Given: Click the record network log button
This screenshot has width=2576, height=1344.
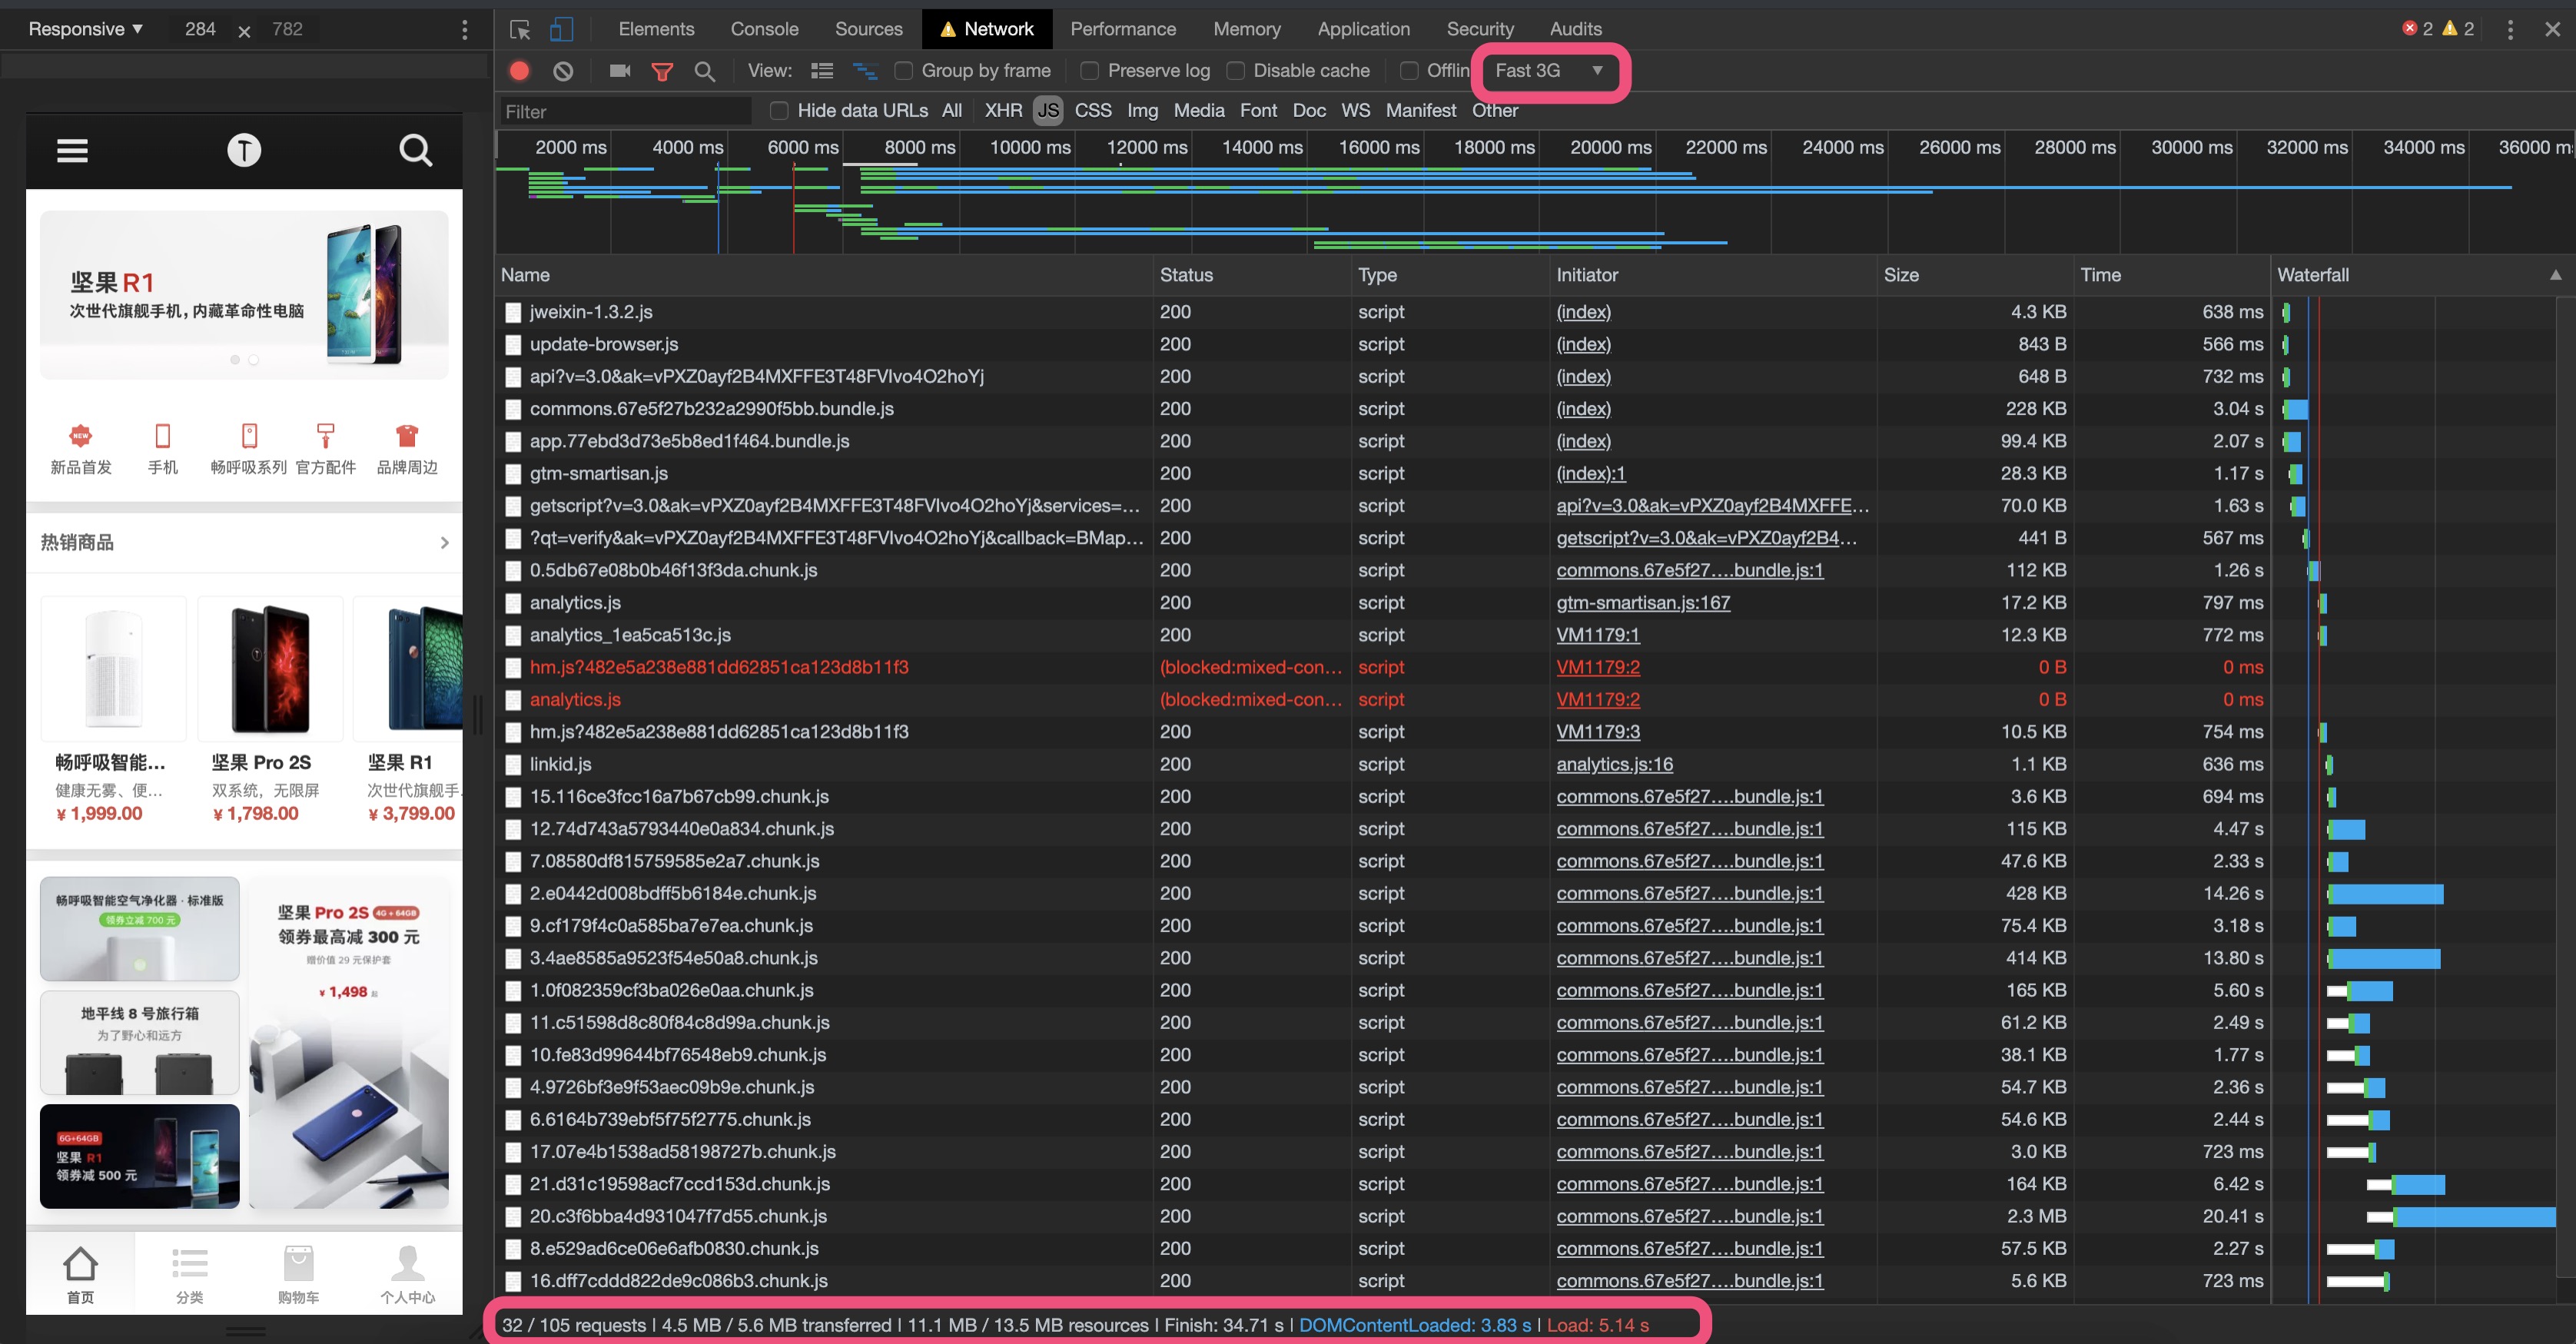Looking at the screenshot, I should point(519,71).
